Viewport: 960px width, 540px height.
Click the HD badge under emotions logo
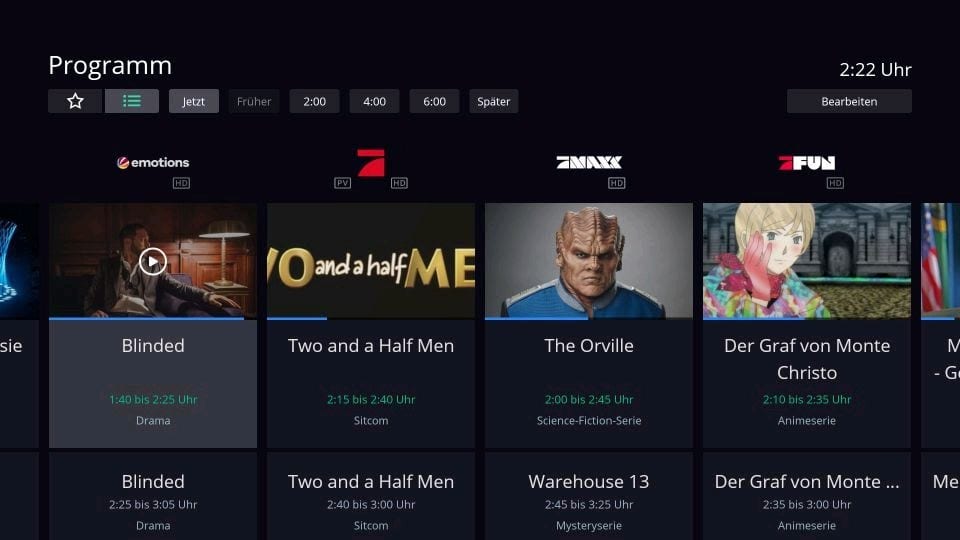181,183
